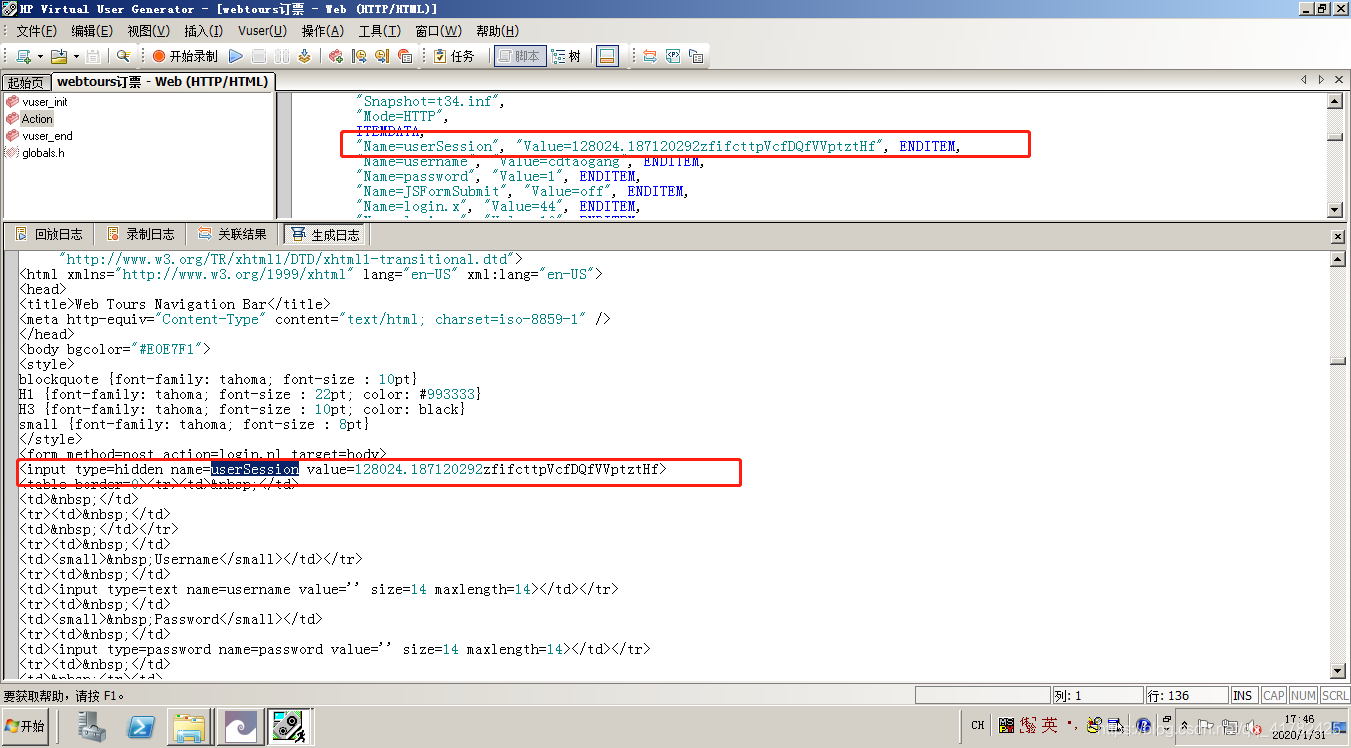This screenshot has height=748, width=1351.
Task: Open the Vuser(U) menu
Action: pyautogui.click(x=262, y=31)
